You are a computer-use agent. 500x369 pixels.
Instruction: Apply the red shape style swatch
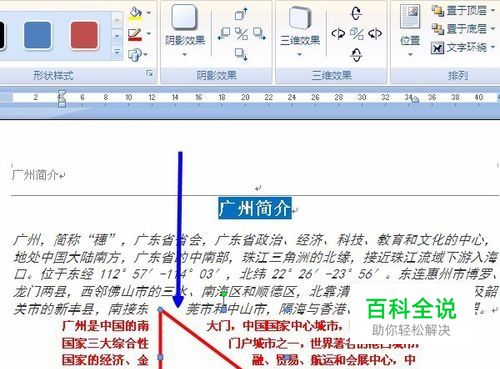coord(84,35)
